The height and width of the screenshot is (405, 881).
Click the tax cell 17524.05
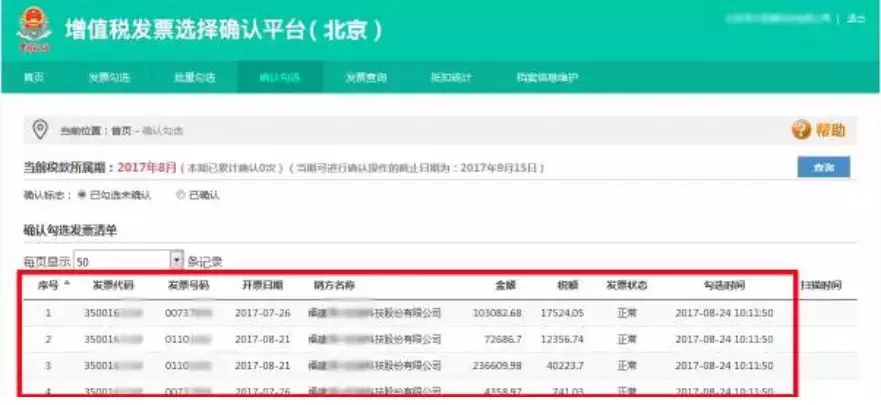point(562,313)
